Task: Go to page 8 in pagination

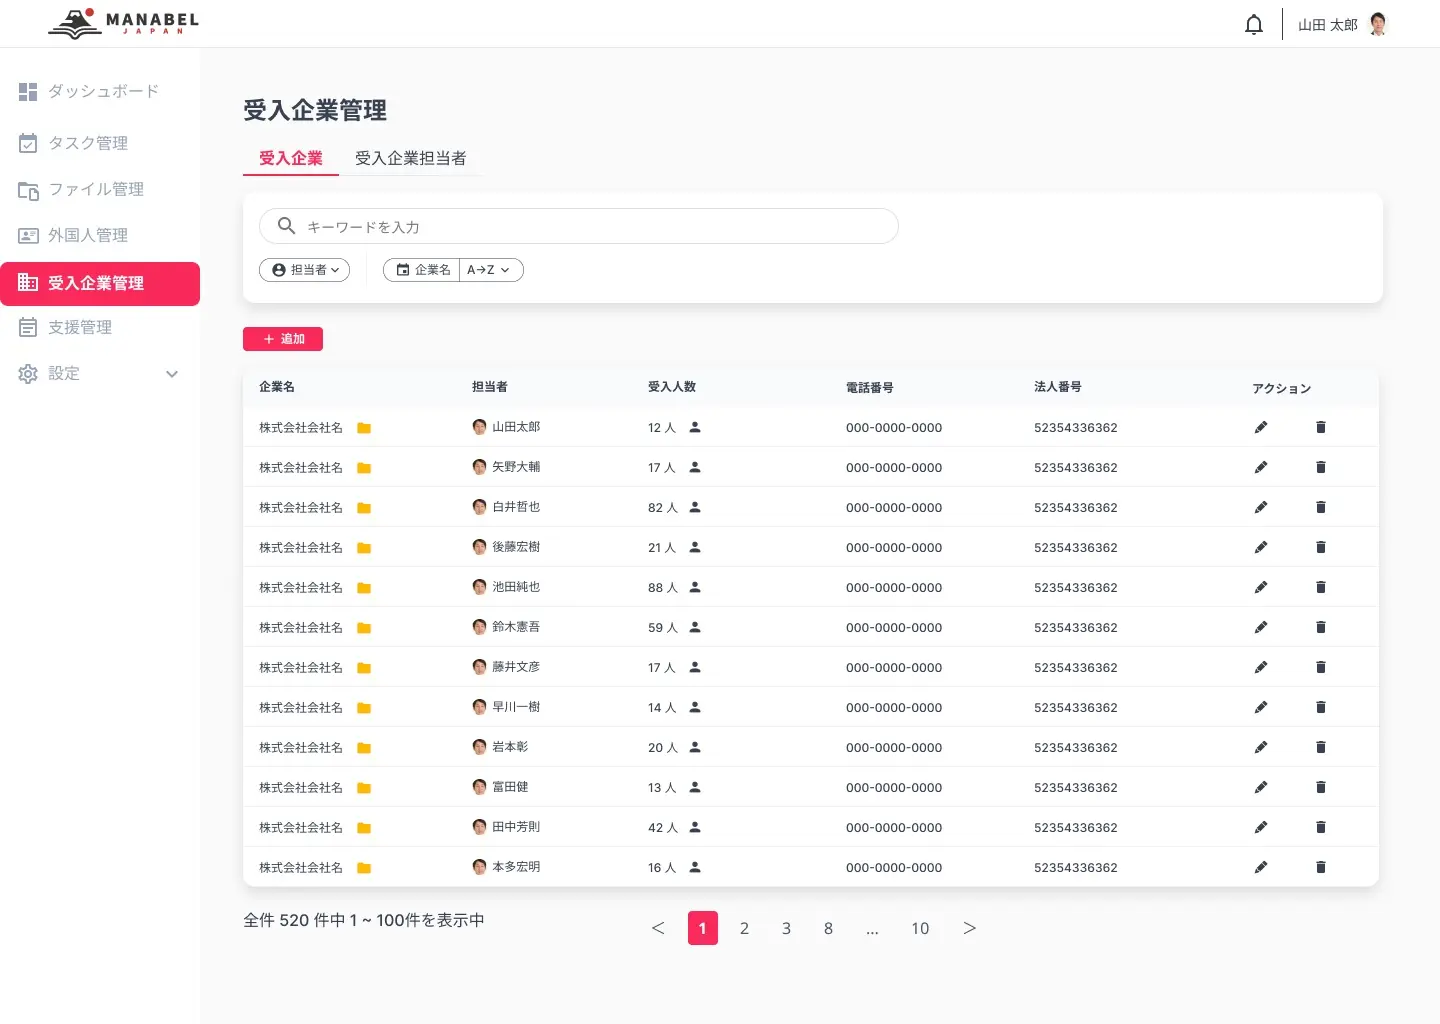Action: coord(828,928)
